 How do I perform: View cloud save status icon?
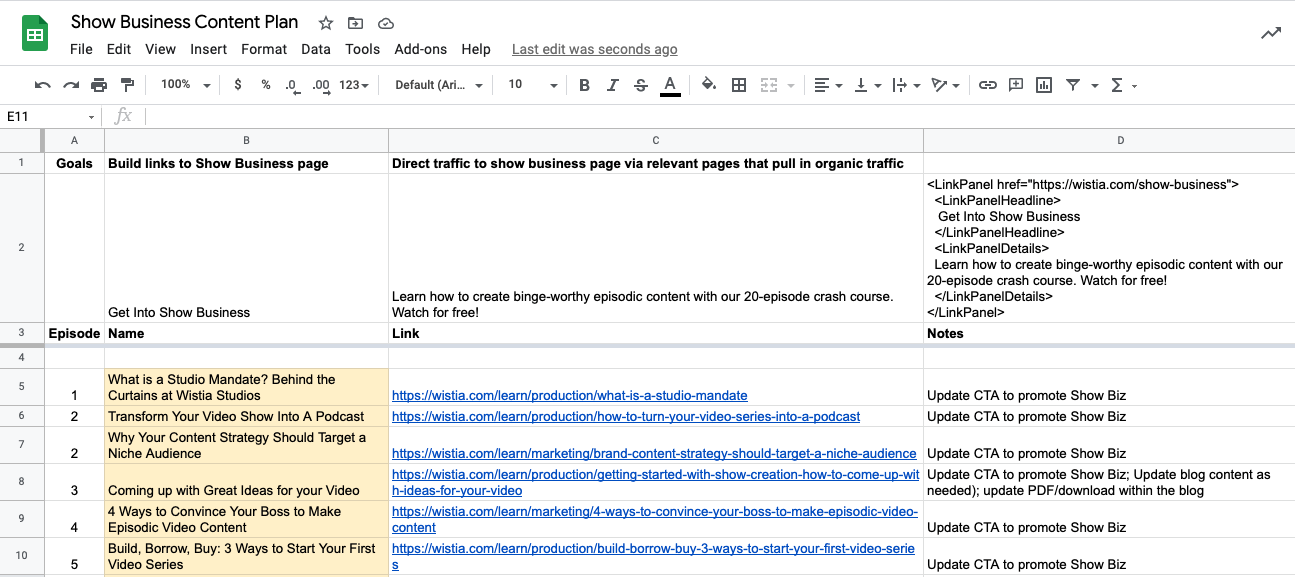click(386, 23)
